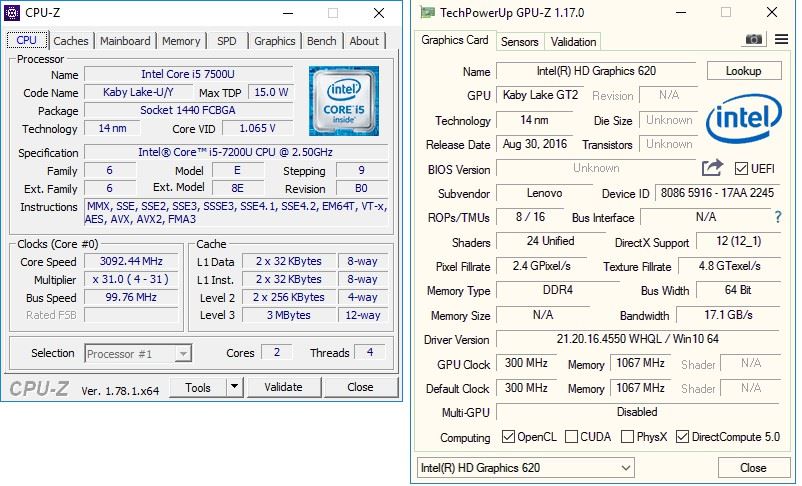Click the Intel logo in GPU-Z
The width and height of the screenshot is (802, 486).
[744, 118]
